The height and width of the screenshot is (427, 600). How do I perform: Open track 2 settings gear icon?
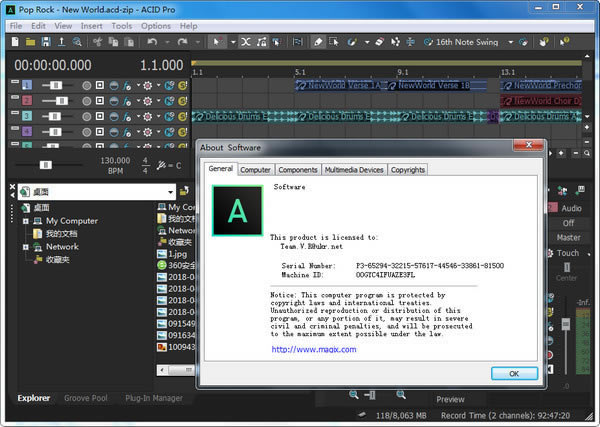[147, 101]
